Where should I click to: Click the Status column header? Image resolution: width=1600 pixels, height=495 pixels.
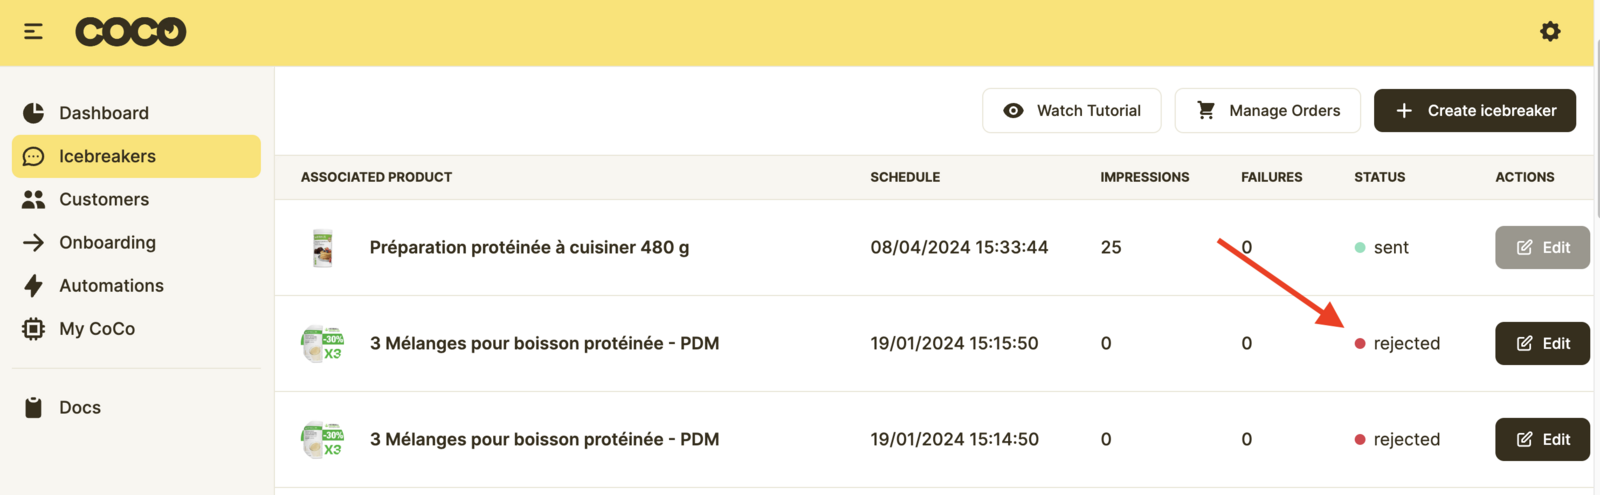1379,177
